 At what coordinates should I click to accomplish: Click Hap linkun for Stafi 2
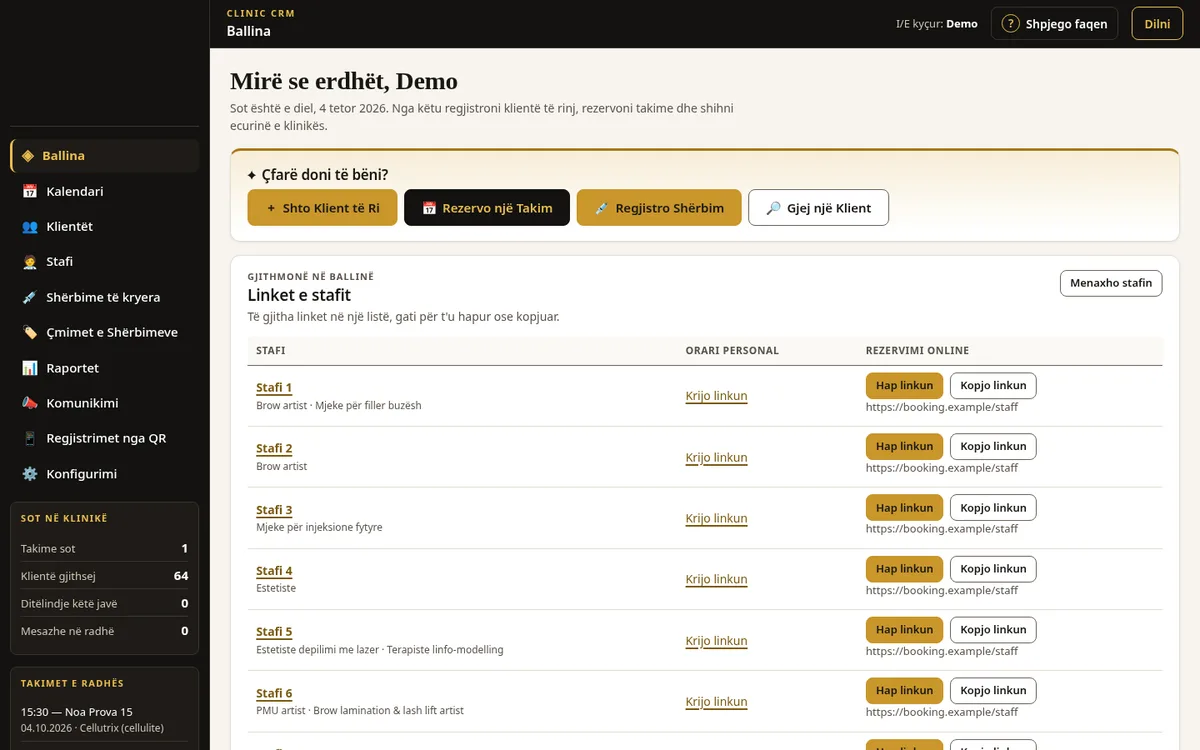[x=904, y=447]
